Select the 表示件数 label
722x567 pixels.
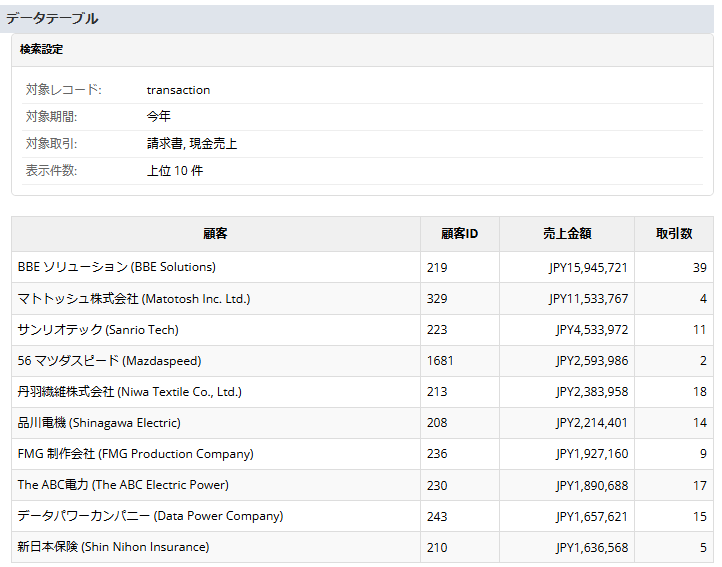(x=52, y=170)
